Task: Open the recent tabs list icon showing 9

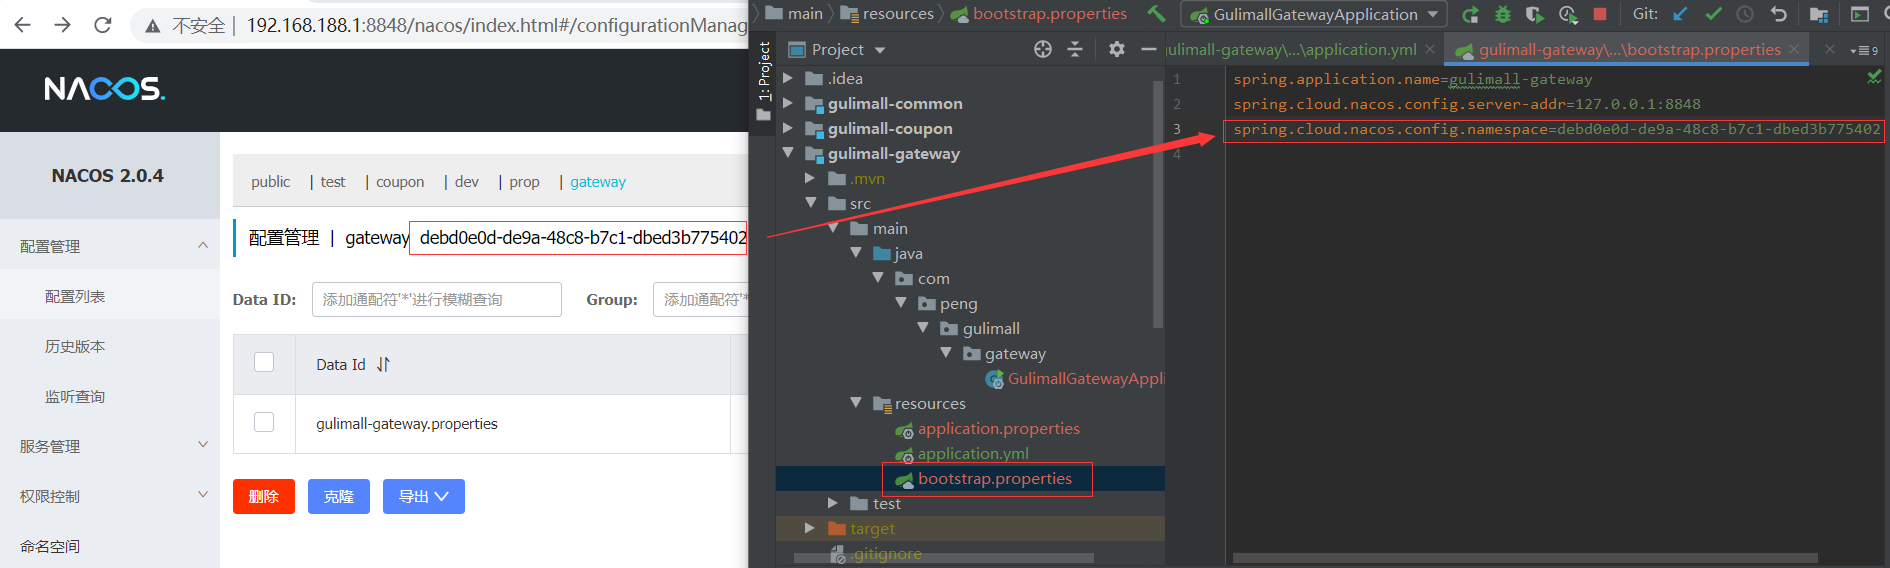Action: click(x=1864, y=50)
